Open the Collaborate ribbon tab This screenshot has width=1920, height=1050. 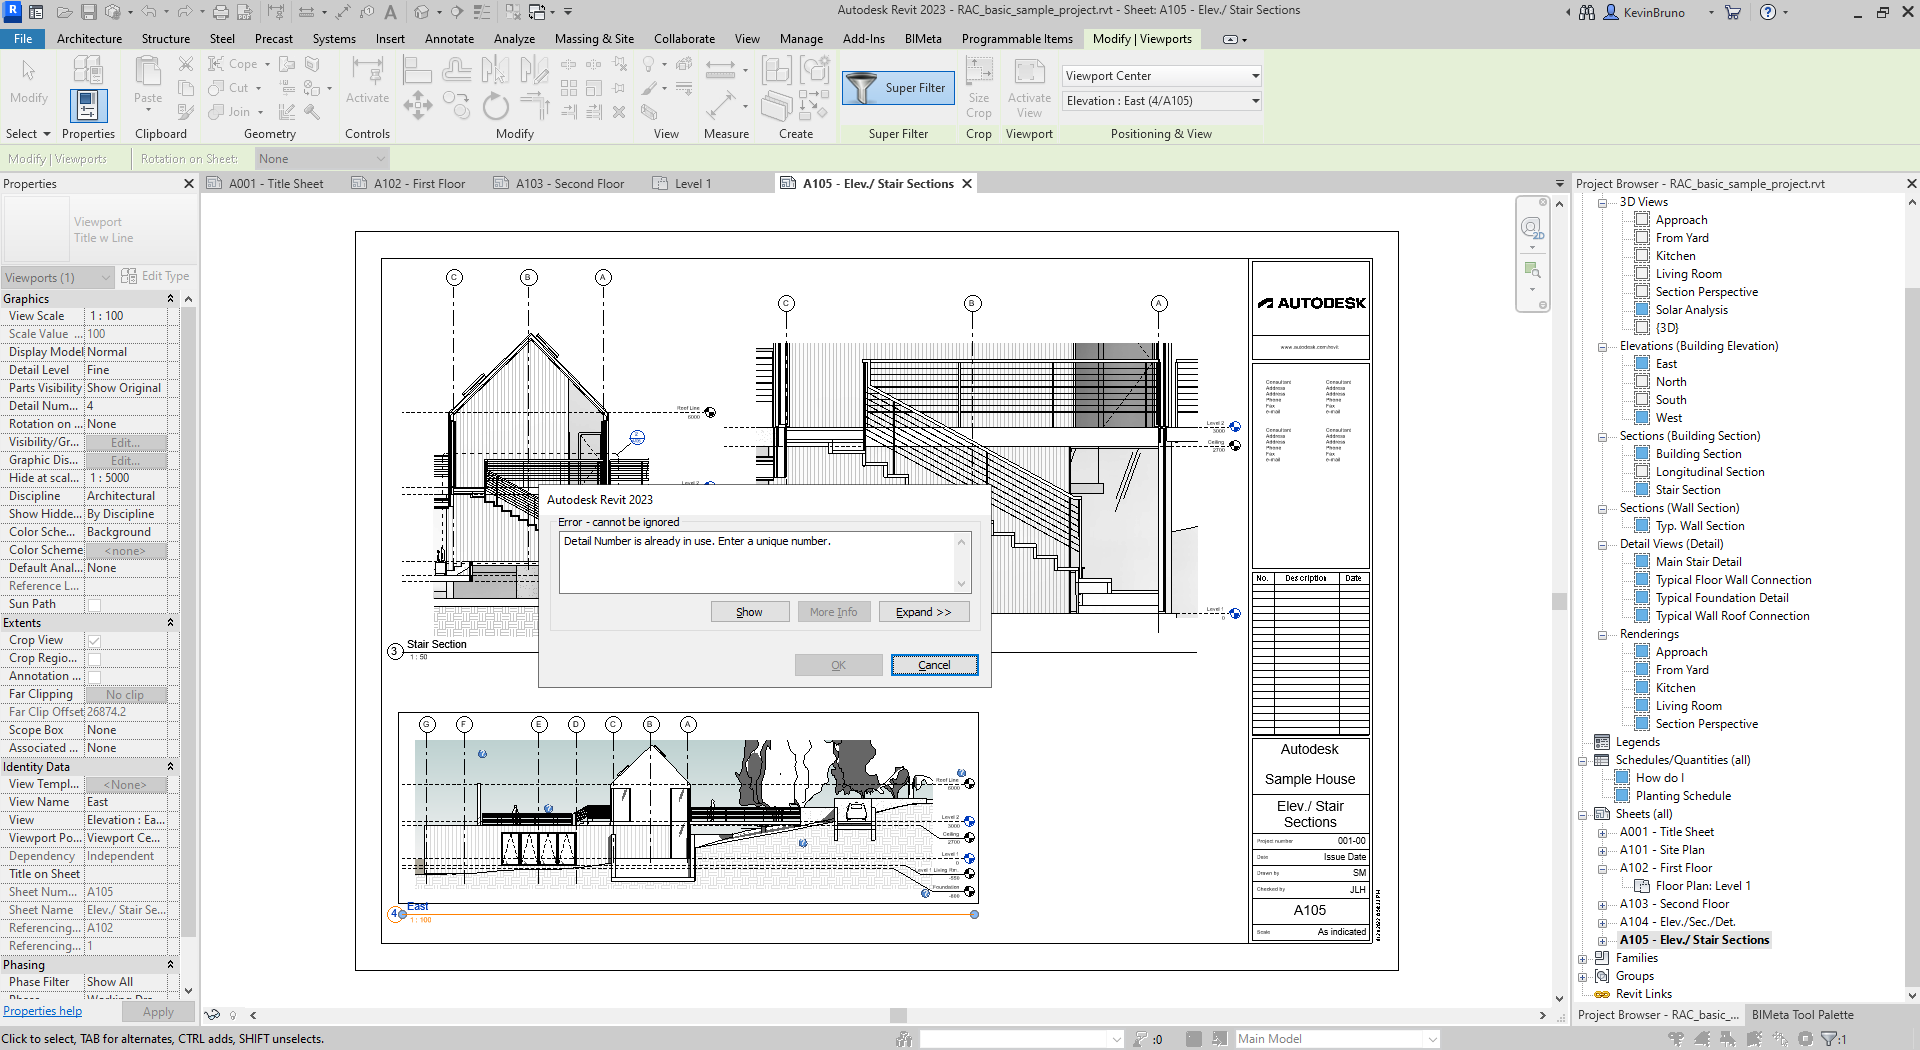(684, 39)
